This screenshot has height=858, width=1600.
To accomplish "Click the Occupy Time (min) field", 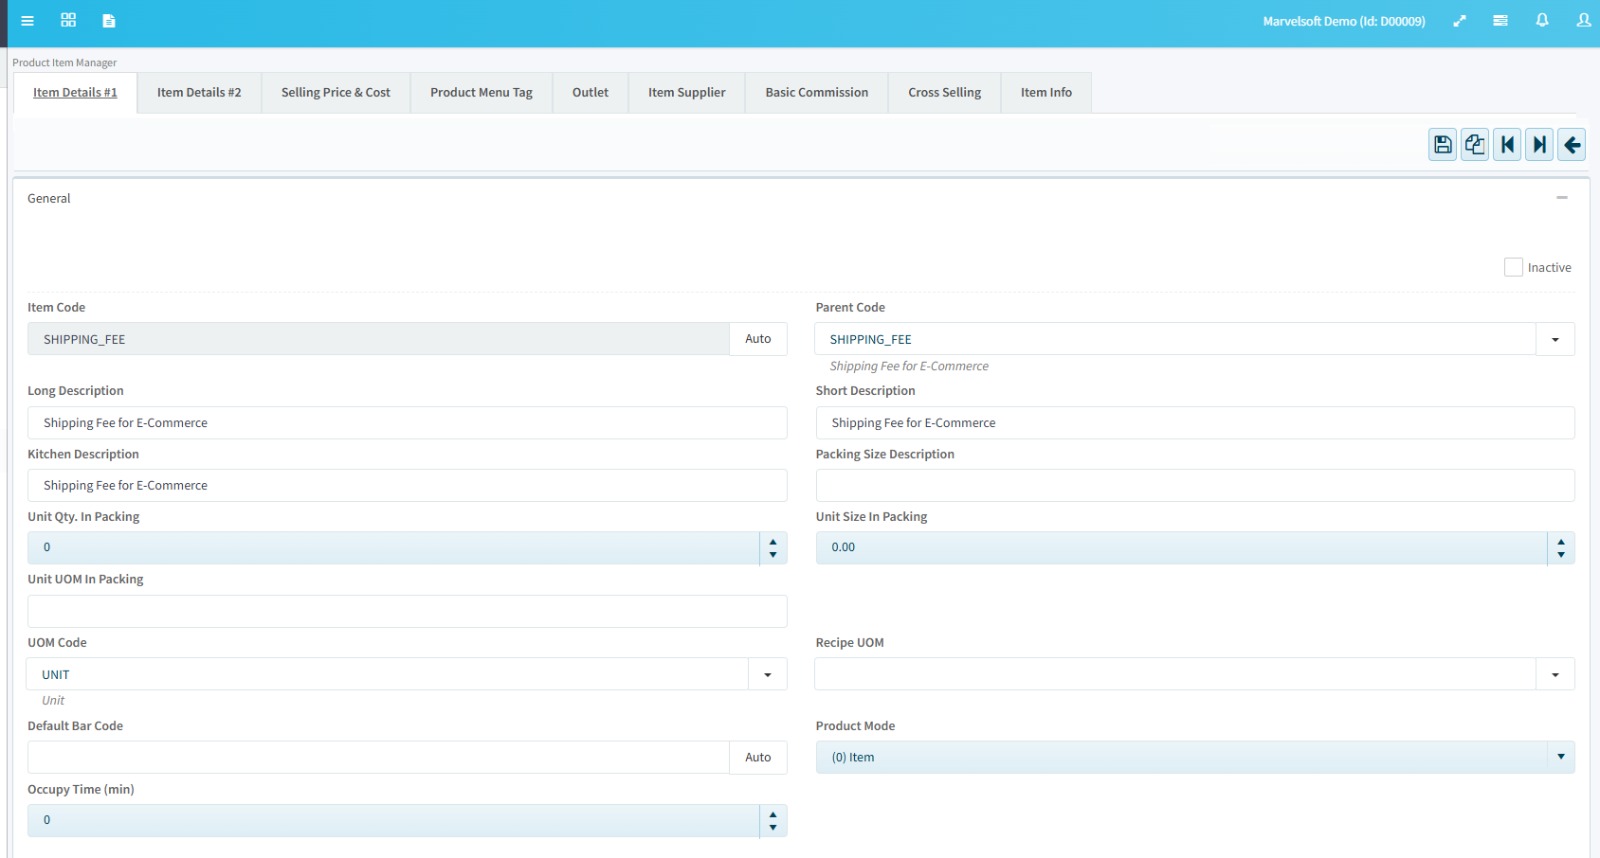I will point(393,821).
